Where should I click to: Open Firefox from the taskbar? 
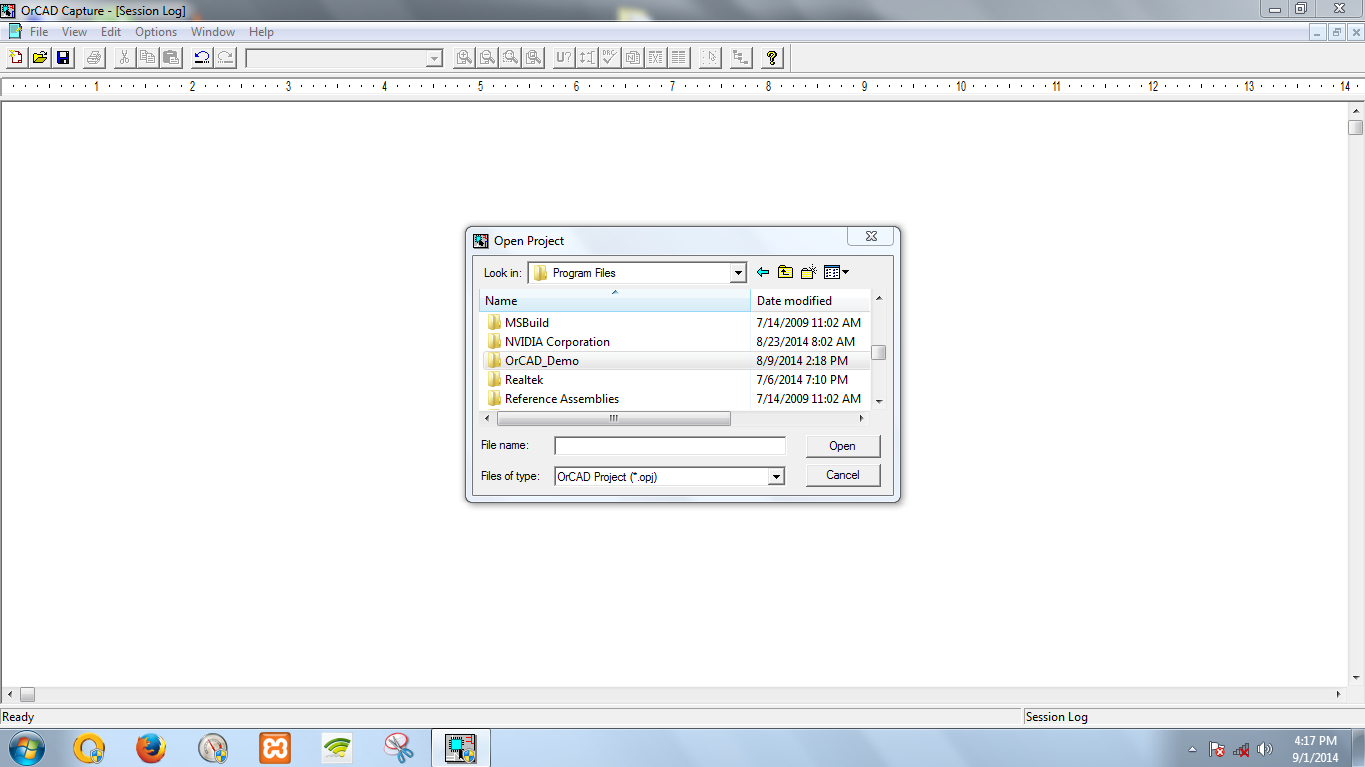click(151, 747)
